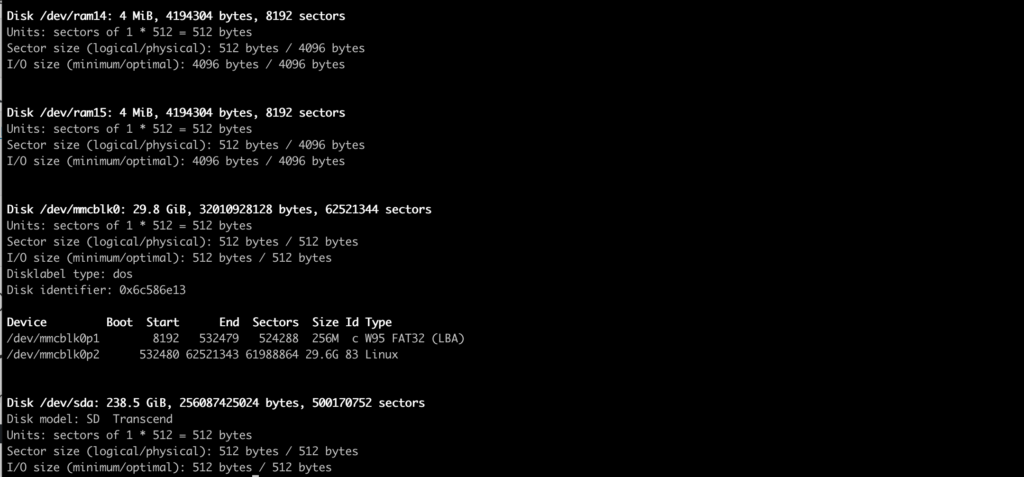Viewport: 1024px width, 477px height.
Task: Place cursor at terminal prompt cursor block
Action: coord(255,474)
